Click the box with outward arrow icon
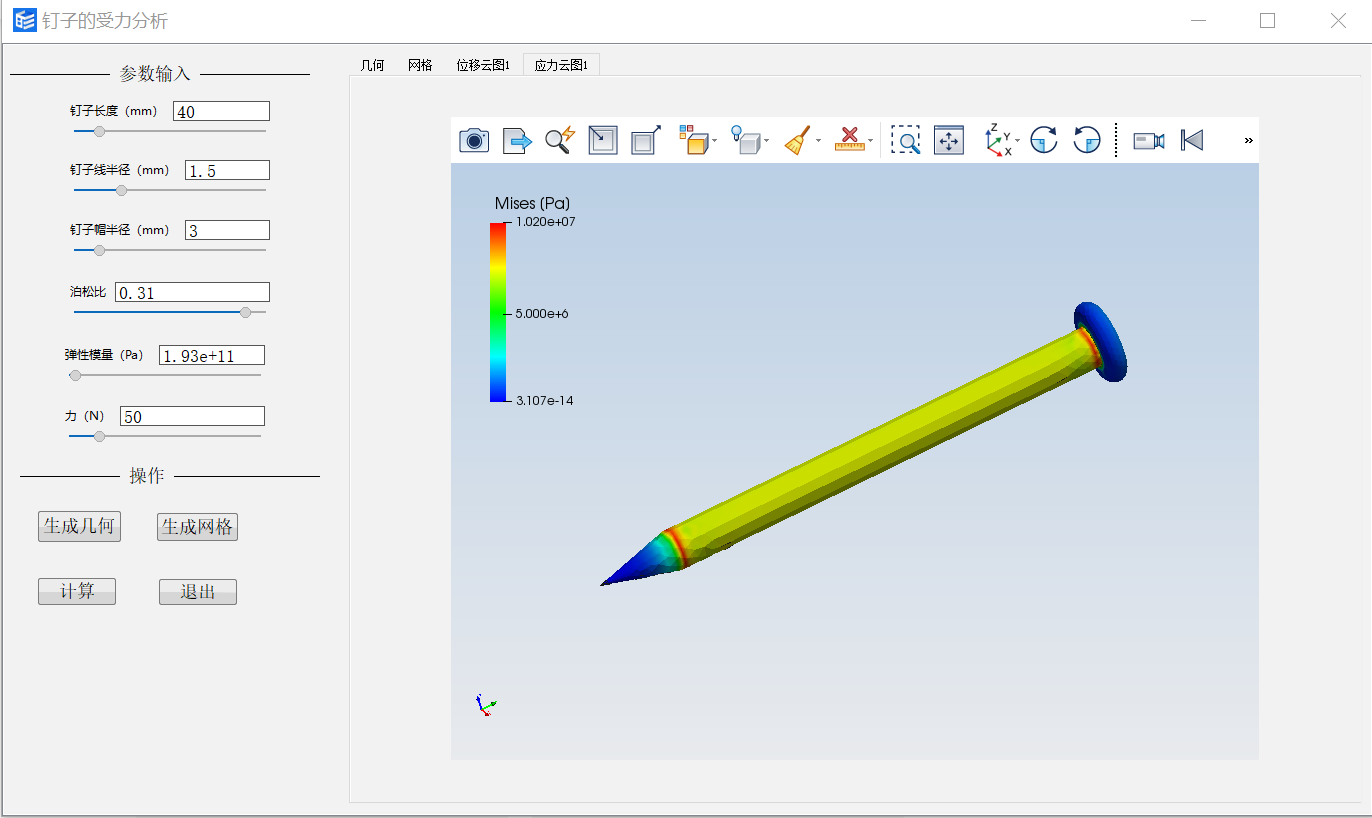The height and width of the screenshot is (818, 1372). pyautogui.click(x=646, y=141)
